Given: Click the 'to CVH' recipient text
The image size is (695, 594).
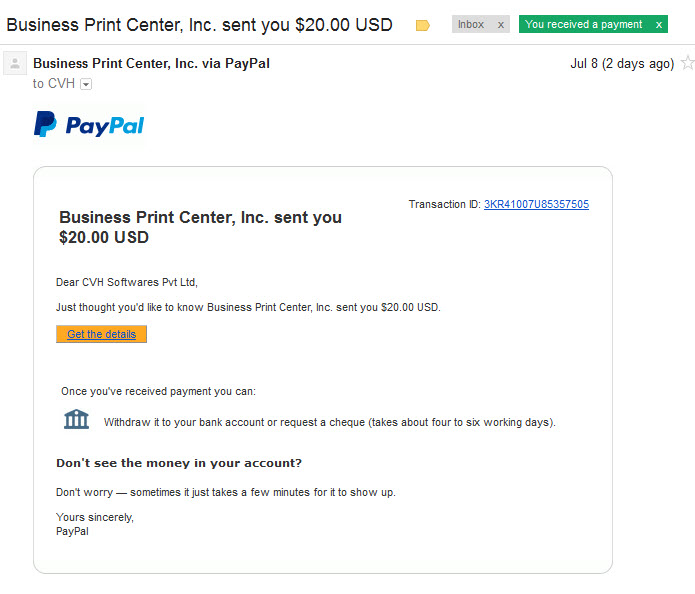Looking at the screenshot, I should [54, 83].
